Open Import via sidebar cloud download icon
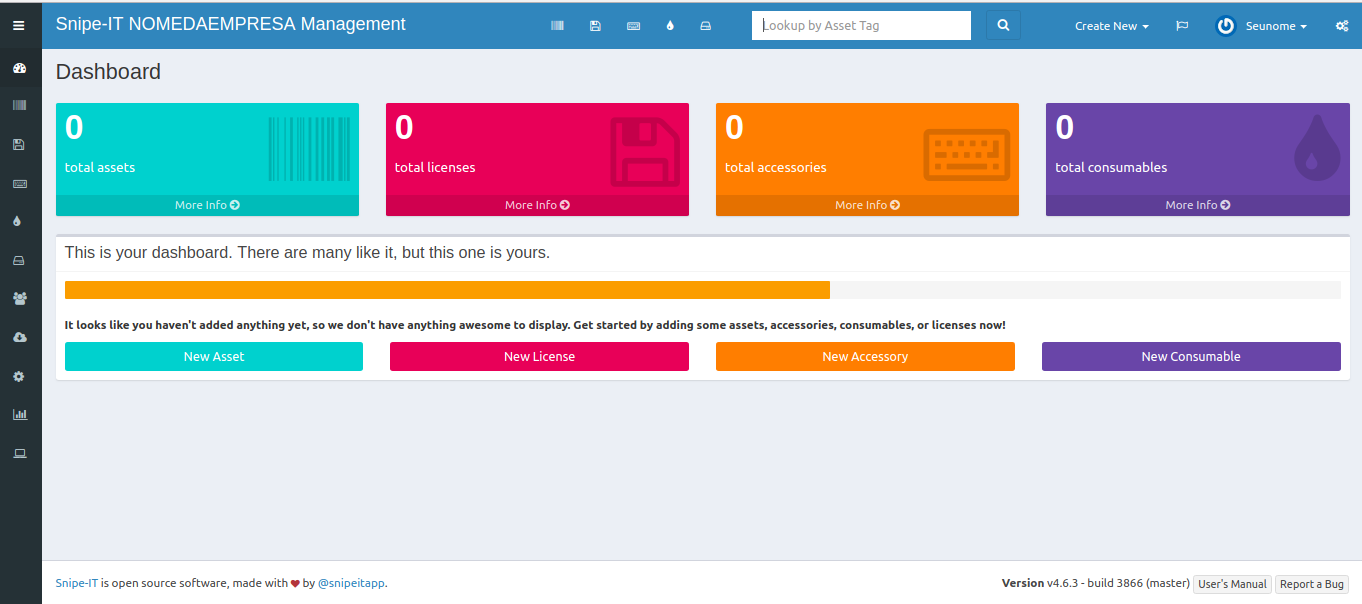Image resolution: width=1362 pixels, height=604 pixels. (19, 338)
